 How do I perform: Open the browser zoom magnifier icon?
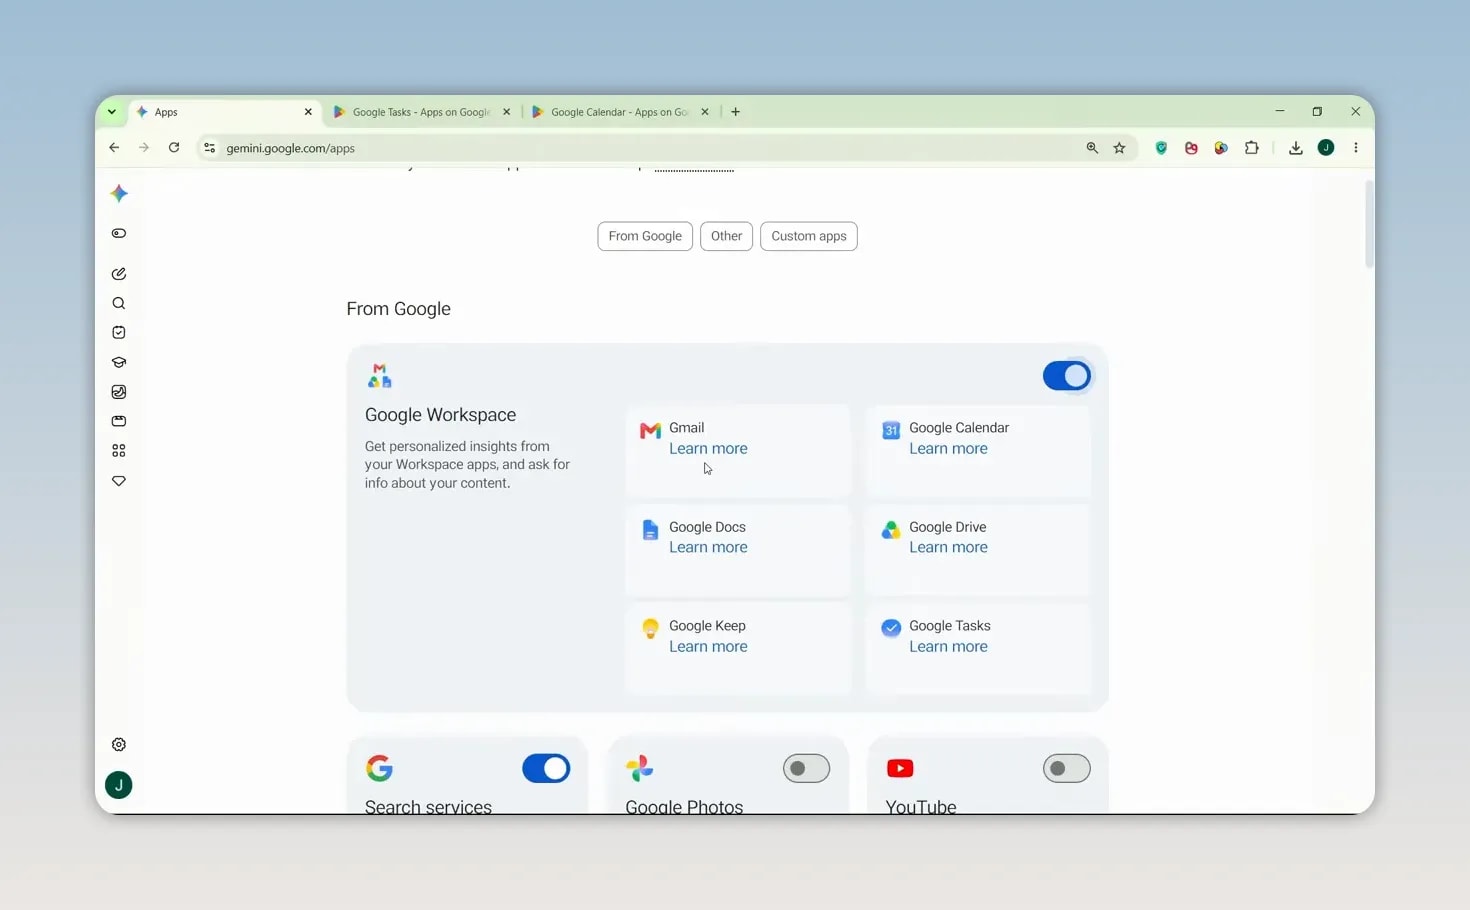(x=1092, y=148)
